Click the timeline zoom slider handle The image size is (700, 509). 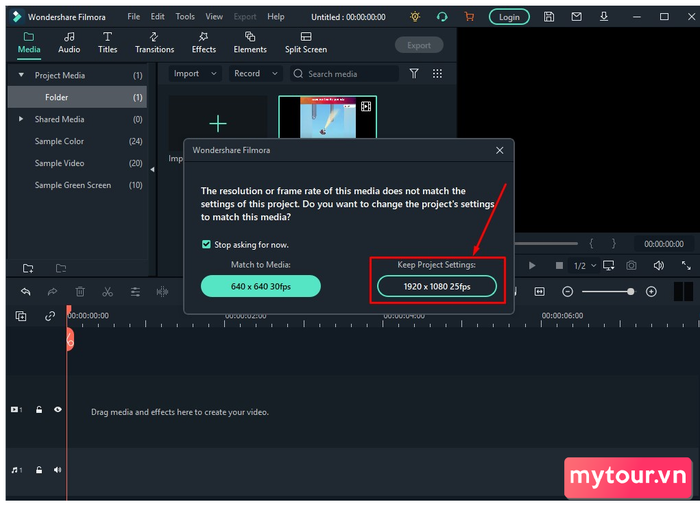[630, 292]
